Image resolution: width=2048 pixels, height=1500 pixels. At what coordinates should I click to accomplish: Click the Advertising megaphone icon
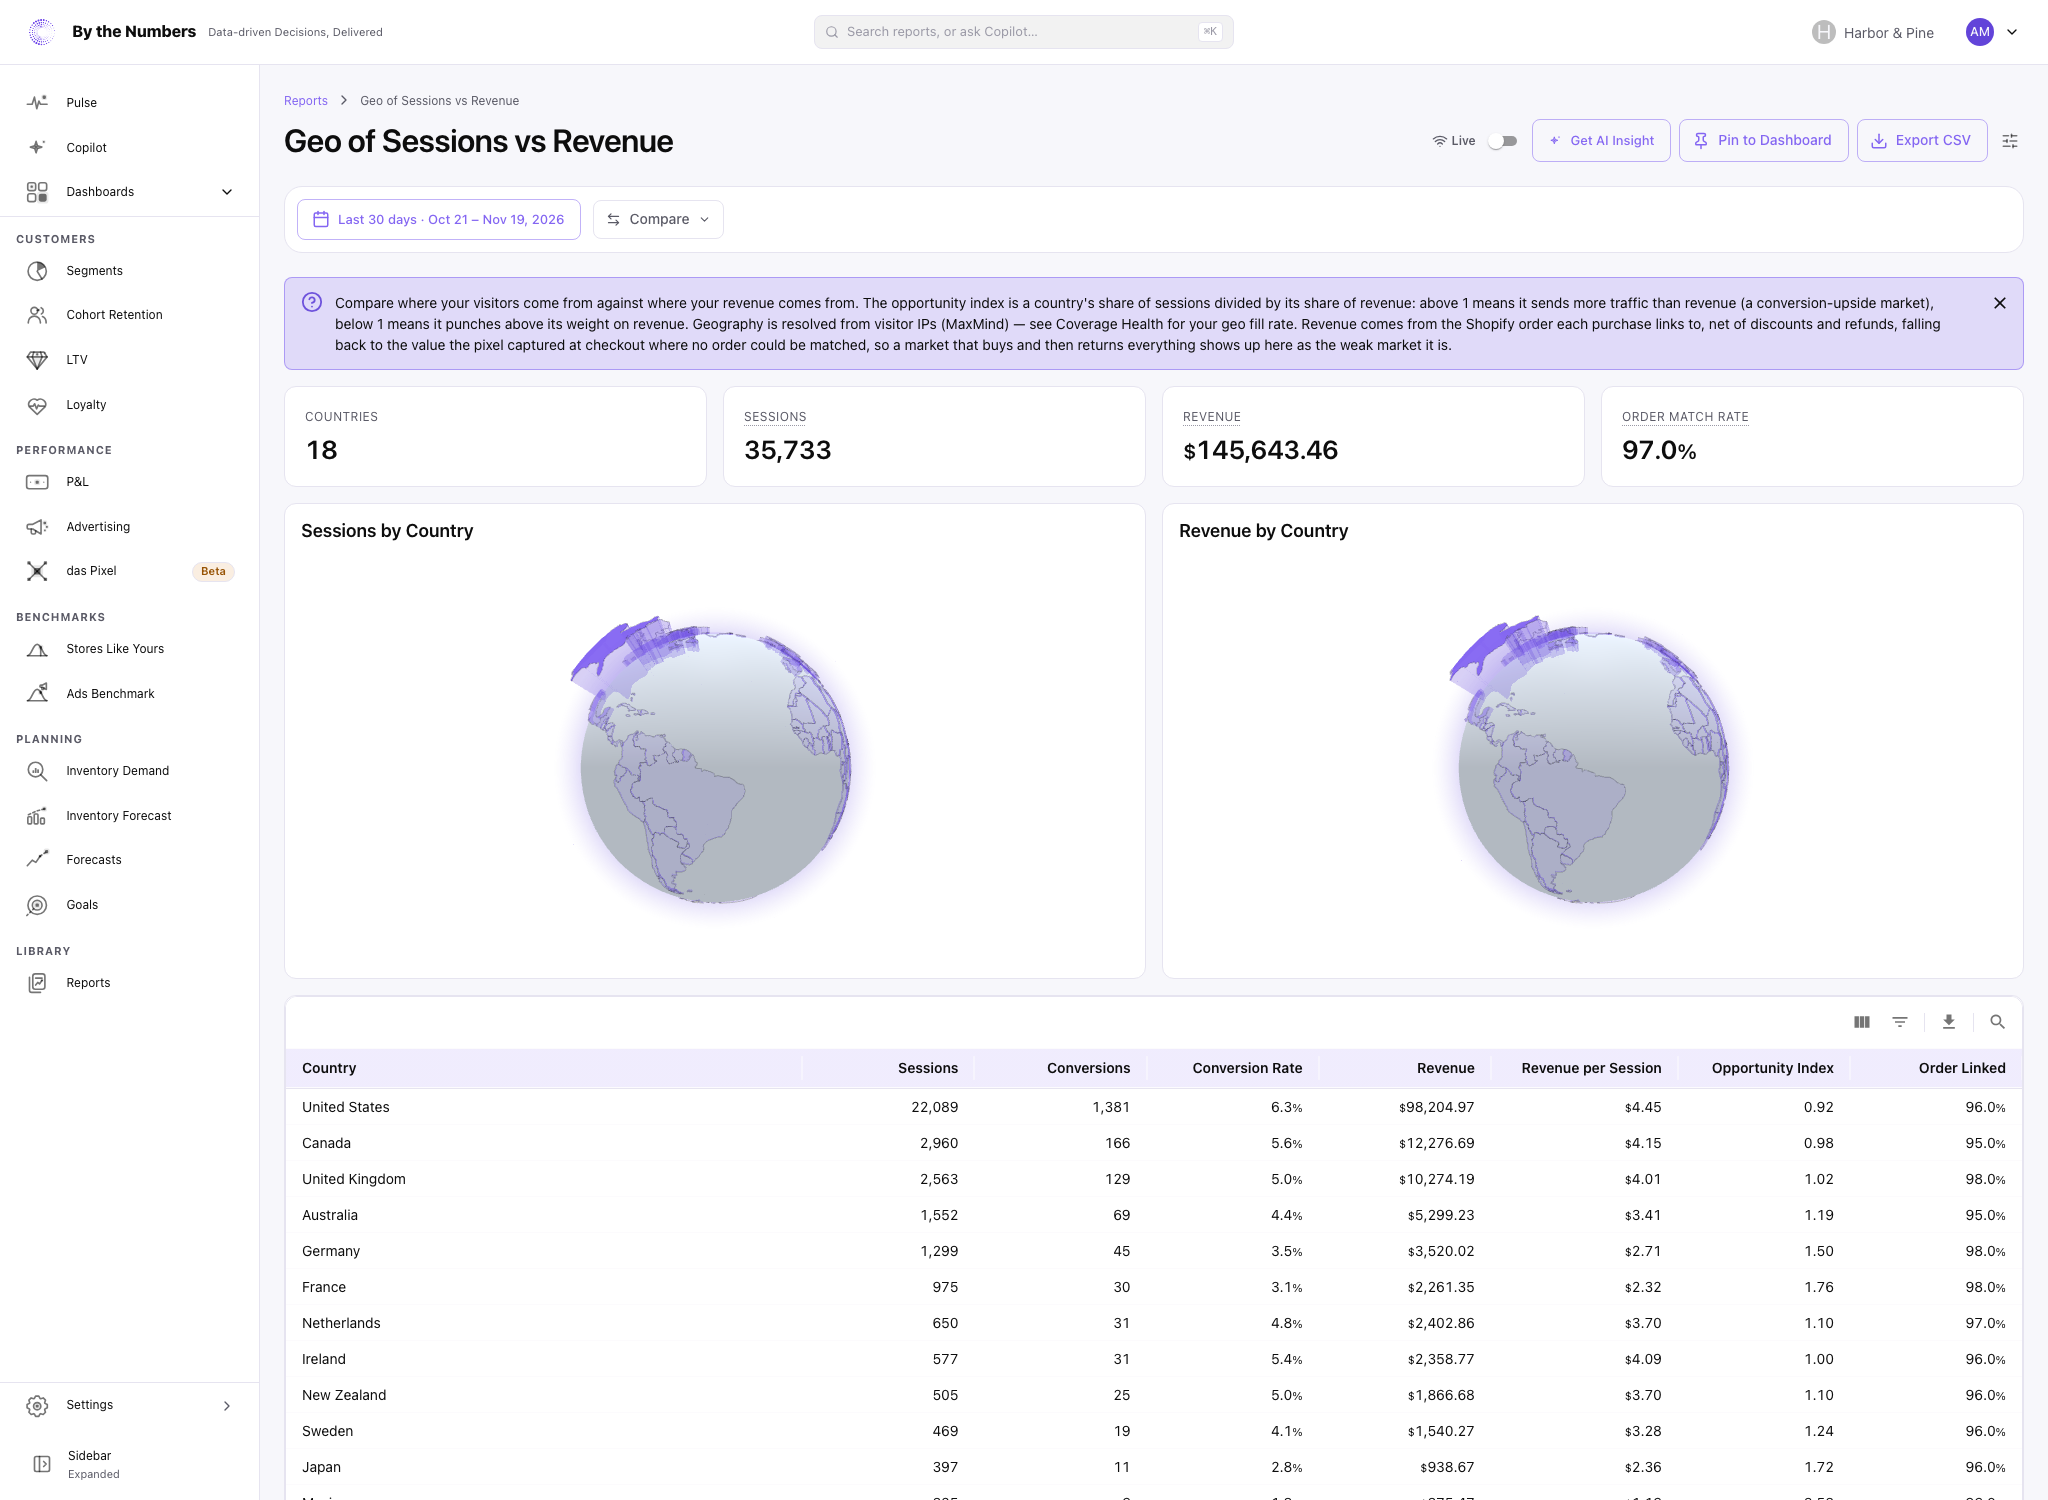[x=37, y=527]
